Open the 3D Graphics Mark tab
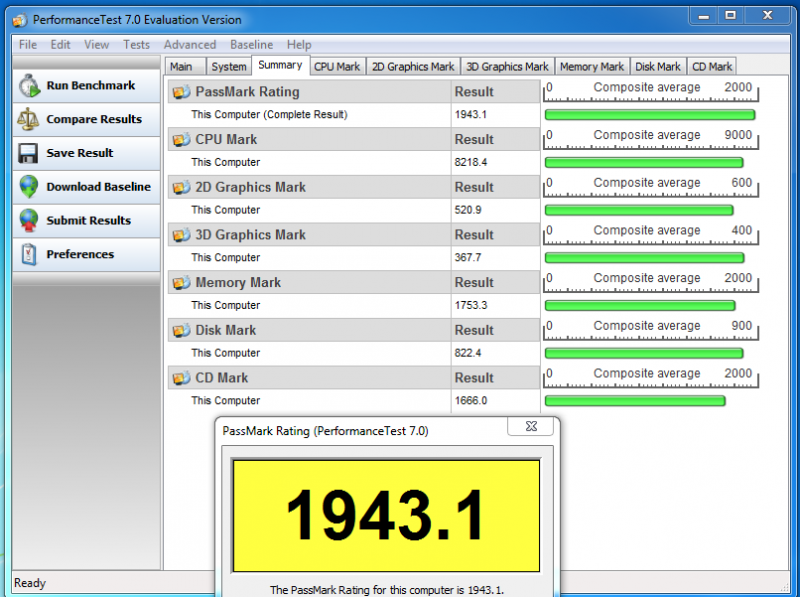 507,66
